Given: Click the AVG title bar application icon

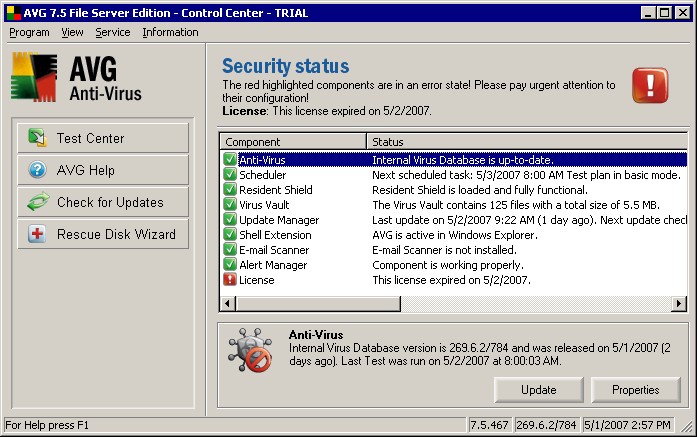Looking at the screenshot, I should click(x=14, y=13).
